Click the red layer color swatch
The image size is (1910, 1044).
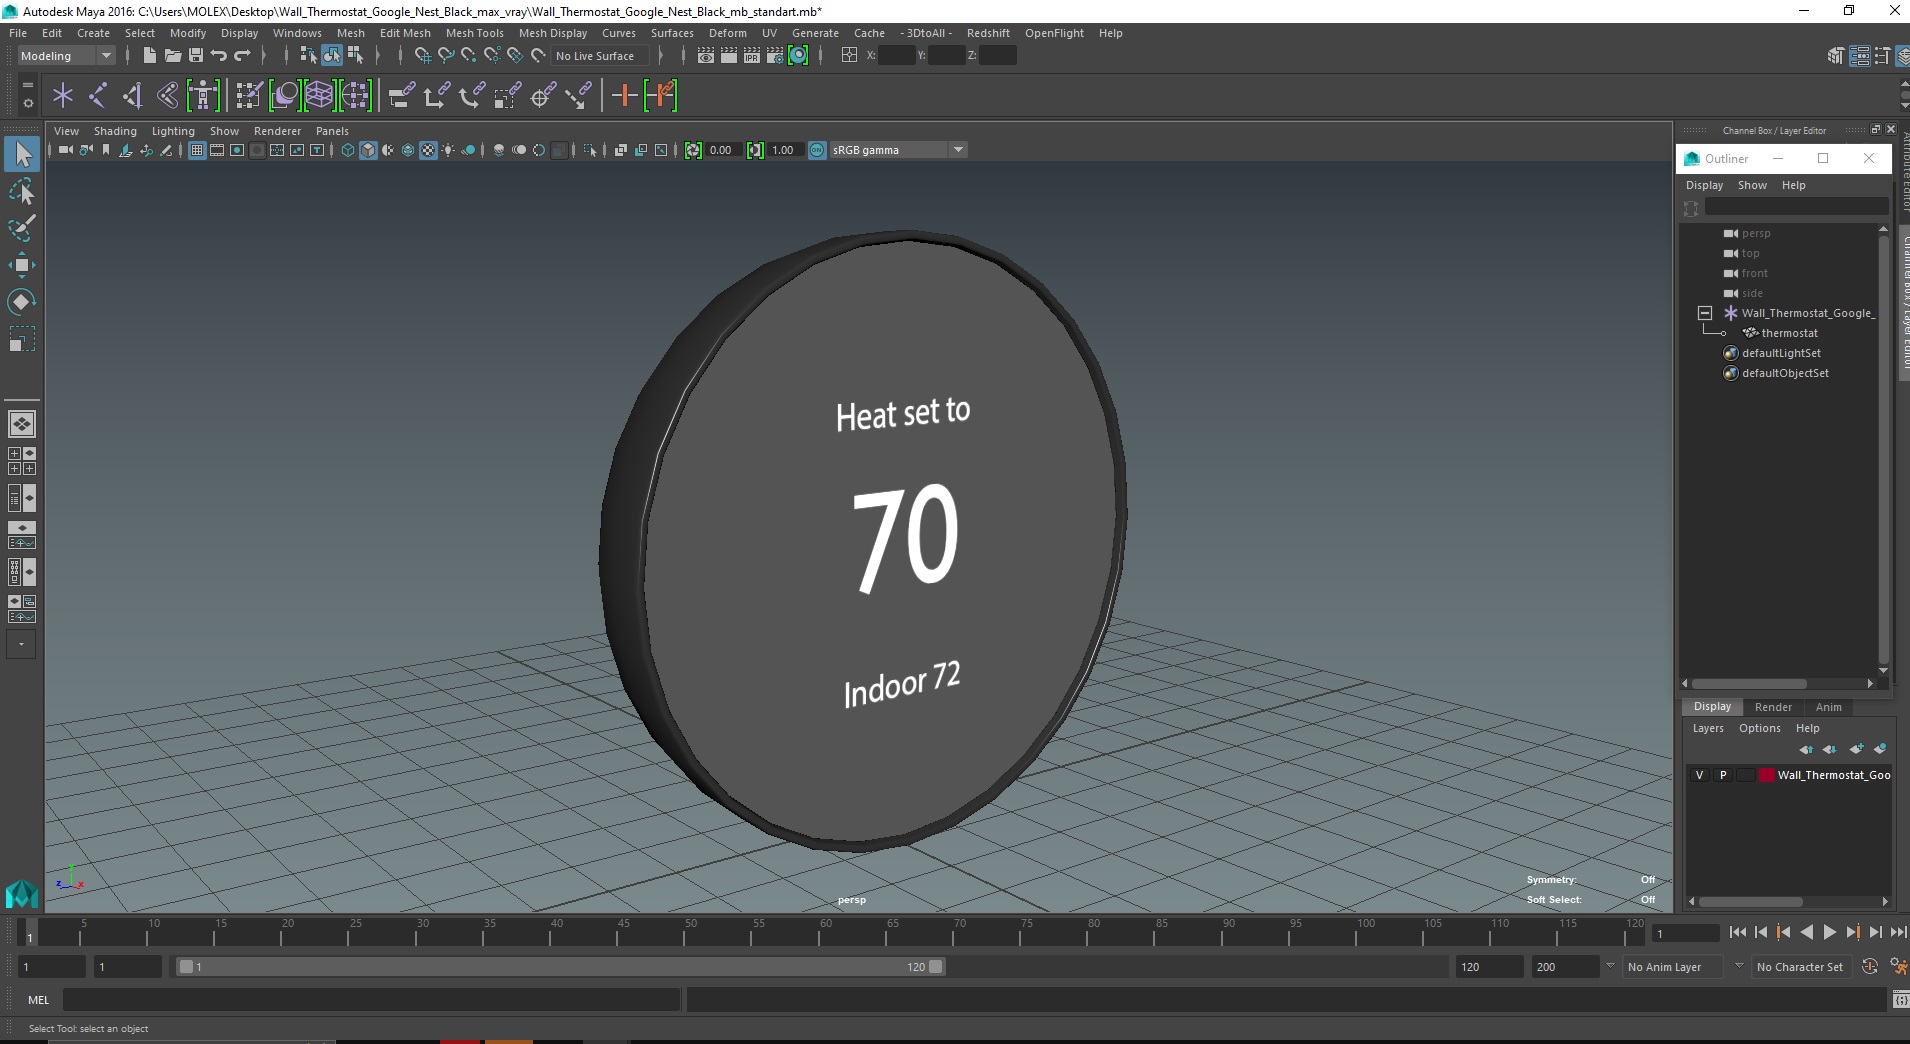(x=1766, y=775)
